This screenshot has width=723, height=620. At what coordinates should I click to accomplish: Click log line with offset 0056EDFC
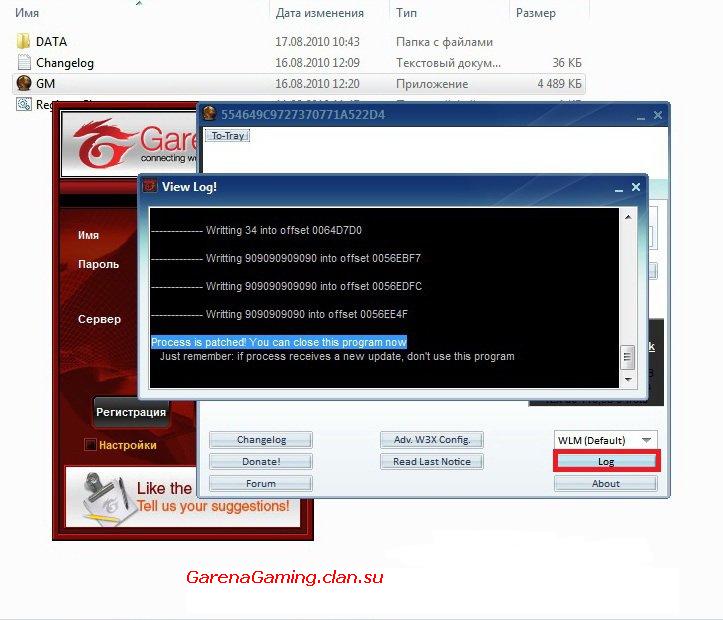tap(286, 286)
